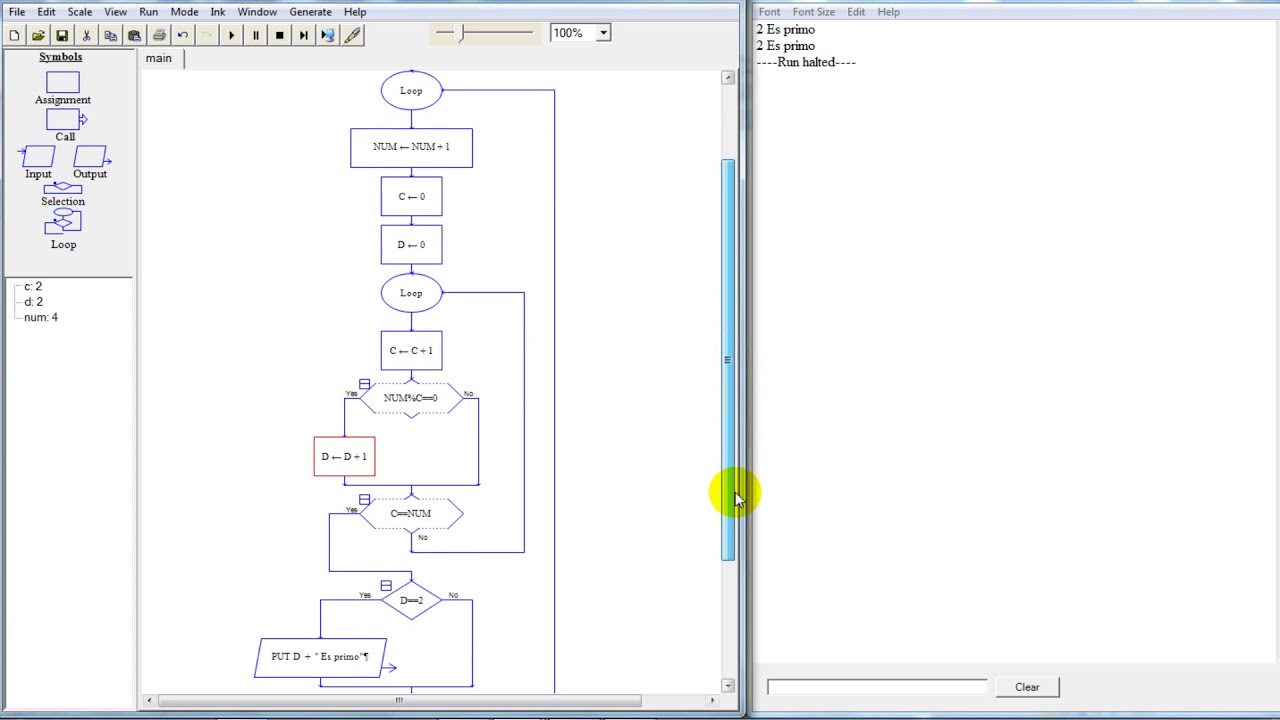The width and height of the screenshot is (1280, 720).
Task: Click the test server icon in the toolbar
Action: pyautogui.click(x=328, y=35)
